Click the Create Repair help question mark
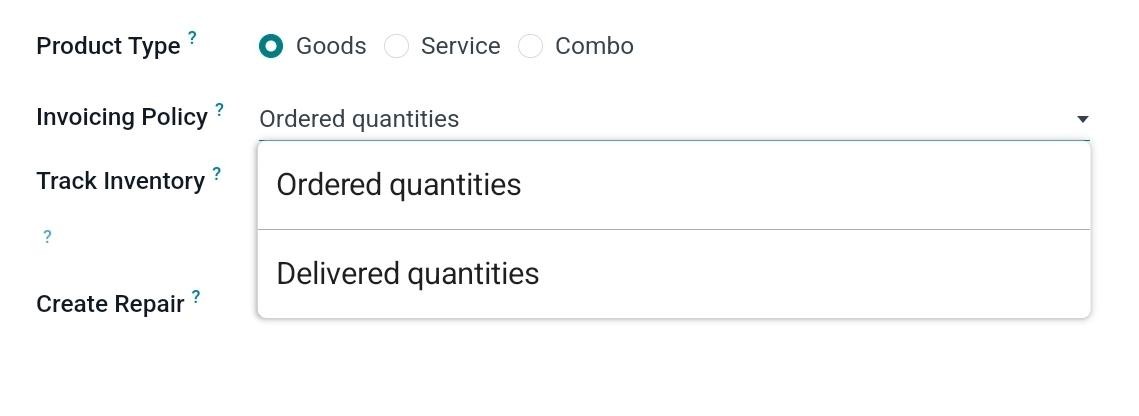The width and height of the screenshot is (1139, 416). (x=196, y=297)
